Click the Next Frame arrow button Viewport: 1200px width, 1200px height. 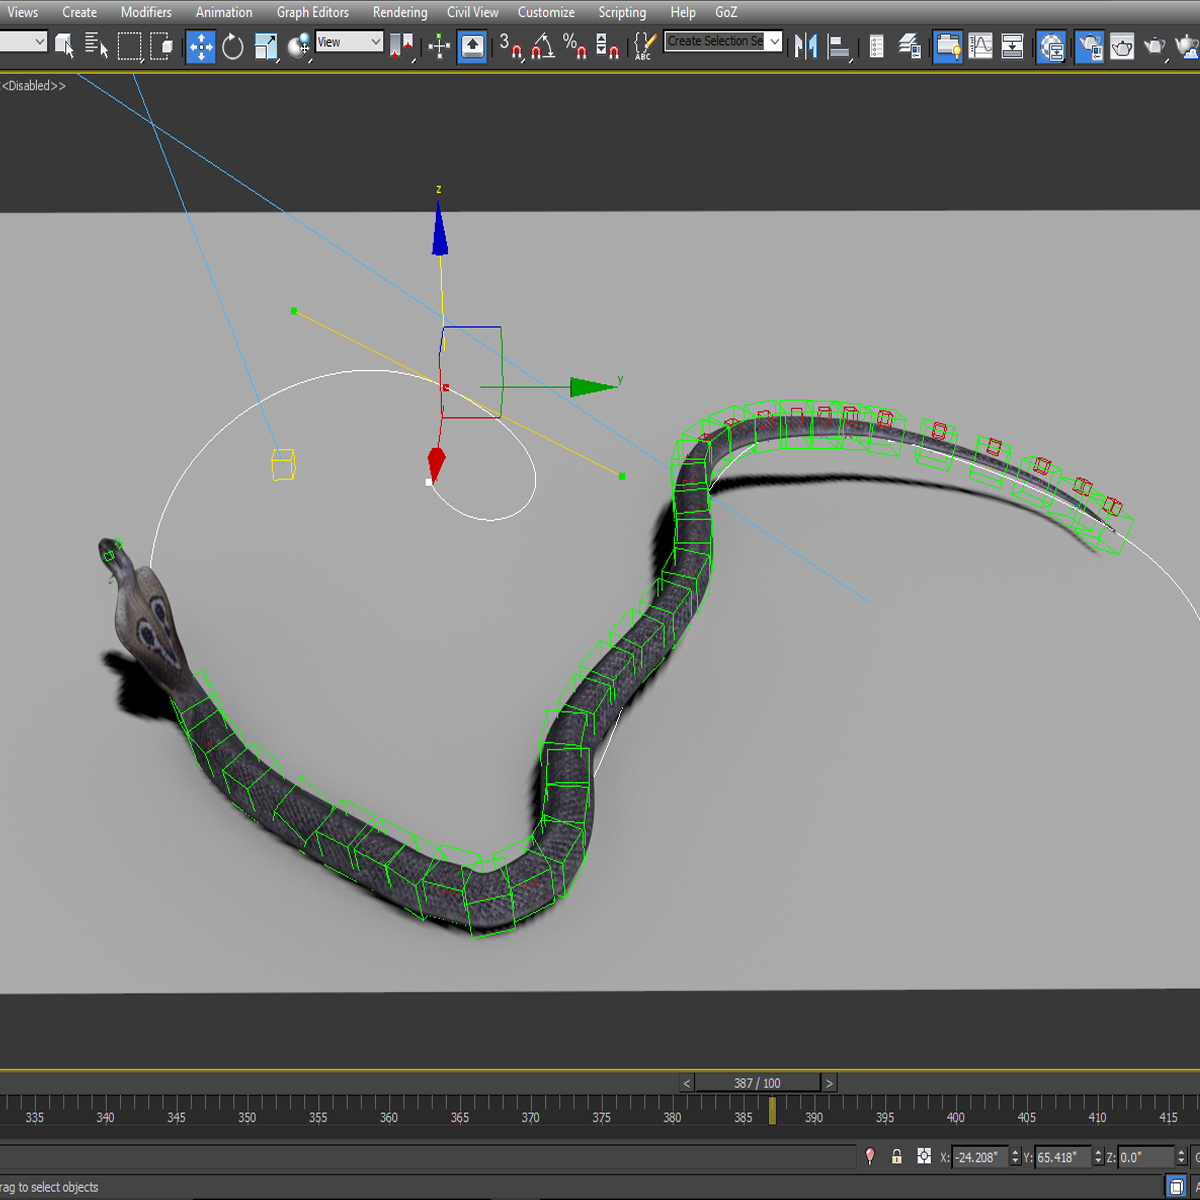click(x=829, y=1082)
